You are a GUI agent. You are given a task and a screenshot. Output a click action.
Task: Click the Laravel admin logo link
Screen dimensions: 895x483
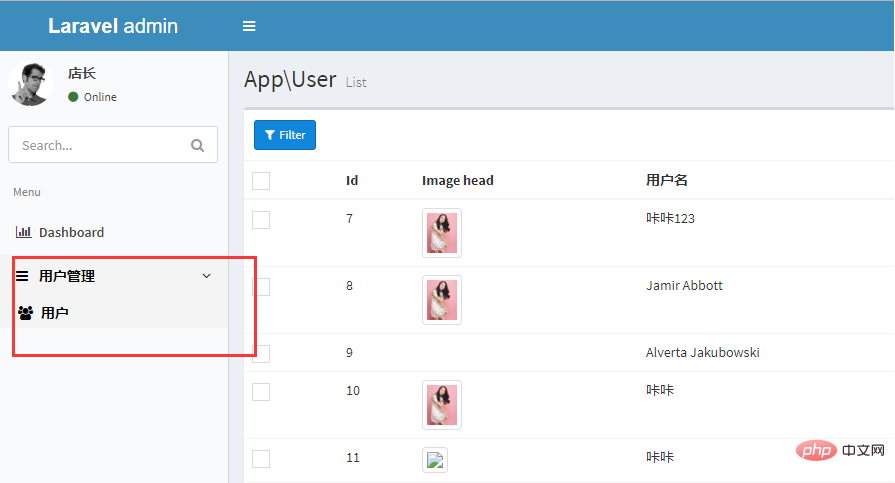[x=113, y=26]
